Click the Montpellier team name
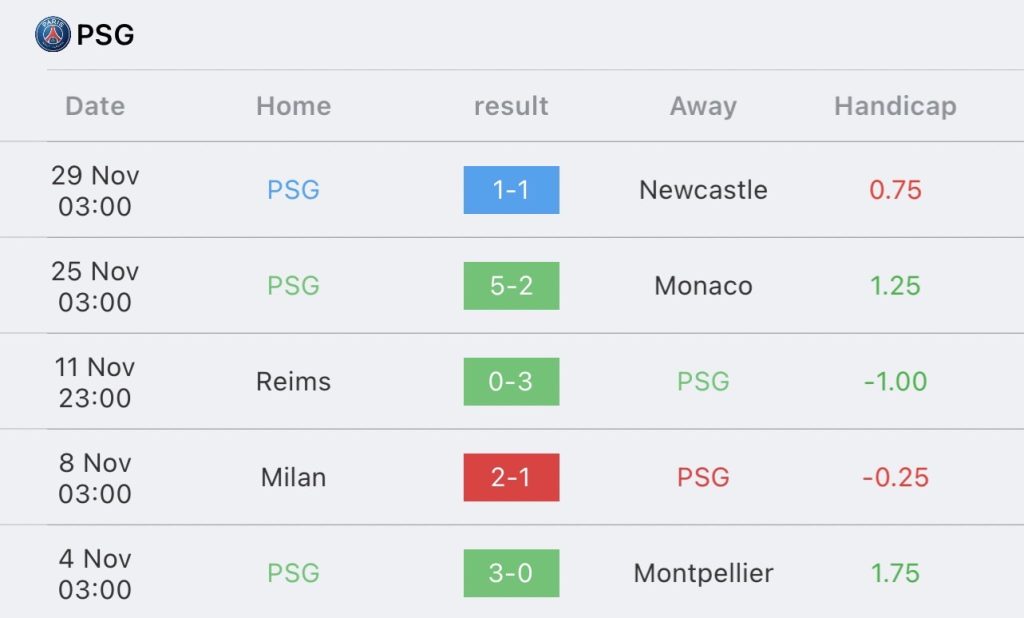This screenshot has width=1024, height=618. 703,574
